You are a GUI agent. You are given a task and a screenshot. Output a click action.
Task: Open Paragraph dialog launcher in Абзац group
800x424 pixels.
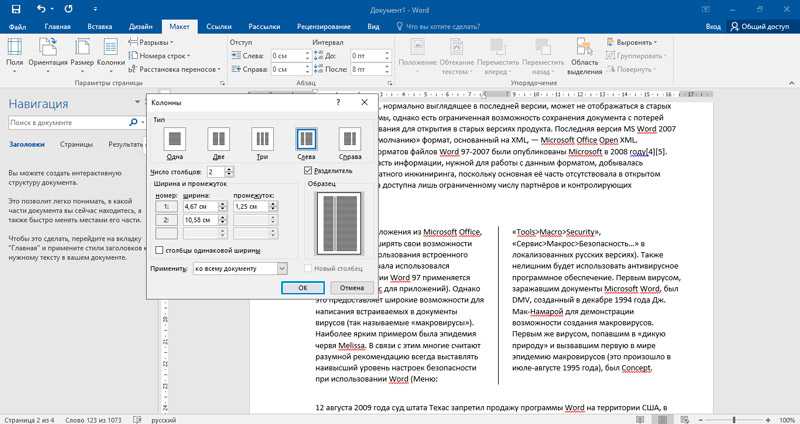click(389, 83)
